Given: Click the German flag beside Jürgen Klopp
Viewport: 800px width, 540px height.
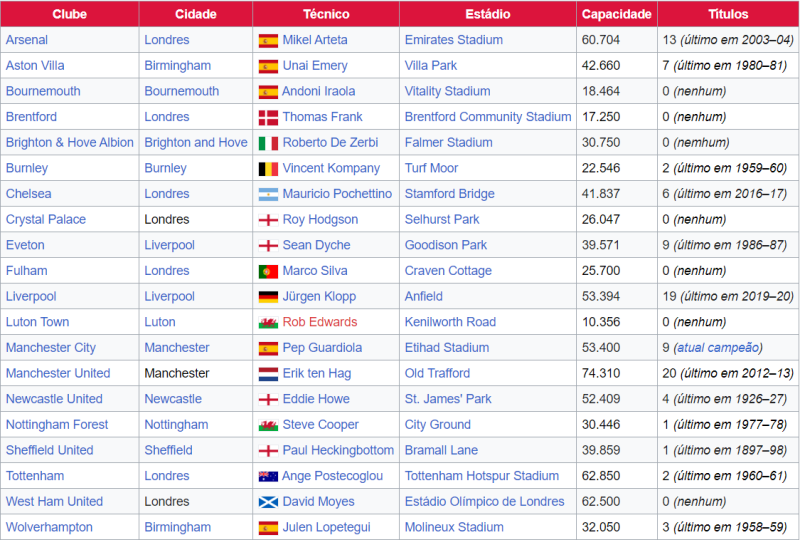Looking at the screenshot, I should tap(268, 297).
